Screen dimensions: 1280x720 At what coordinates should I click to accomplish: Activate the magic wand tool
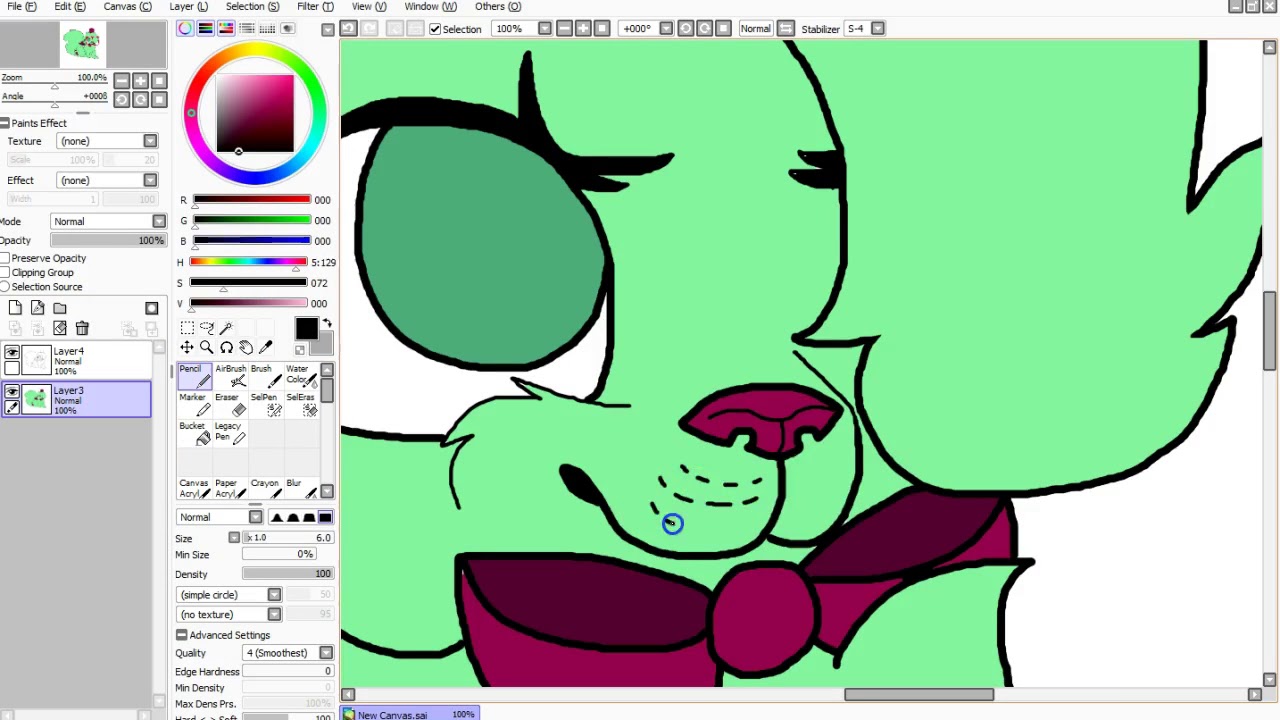pyautogui.click(x=226, y=328)
